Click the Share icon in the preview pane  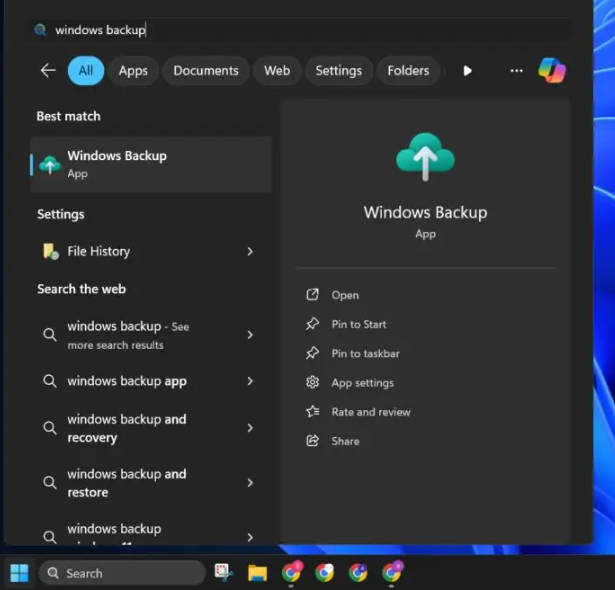313,441
